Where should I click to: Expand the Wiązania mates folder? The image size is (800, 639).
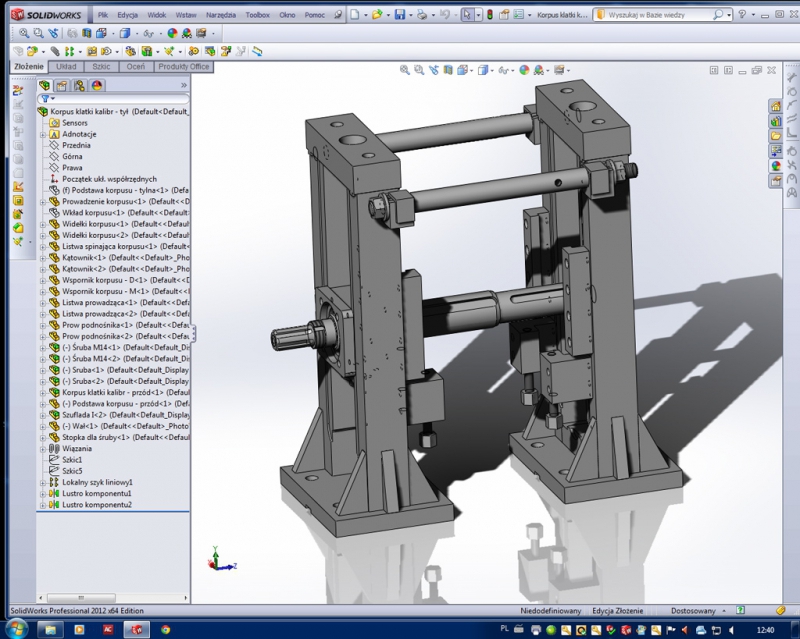42,449
